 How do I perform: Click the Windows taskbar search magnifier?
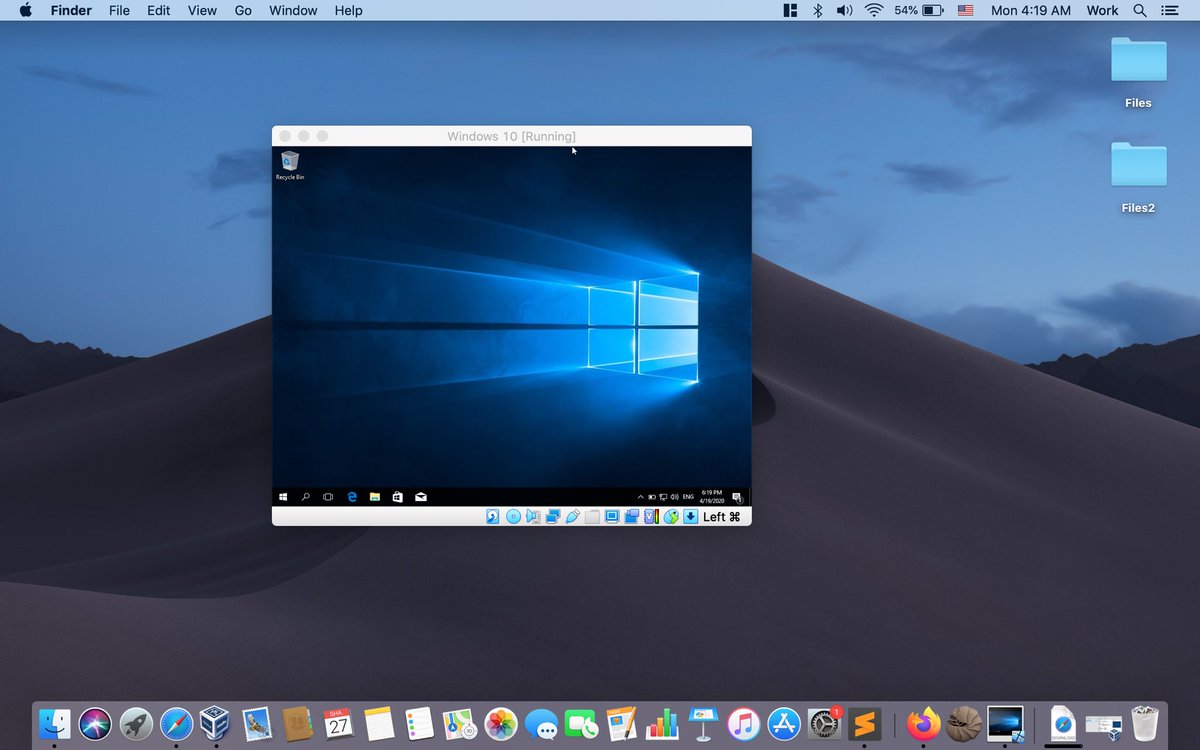[x=305, y=497]
